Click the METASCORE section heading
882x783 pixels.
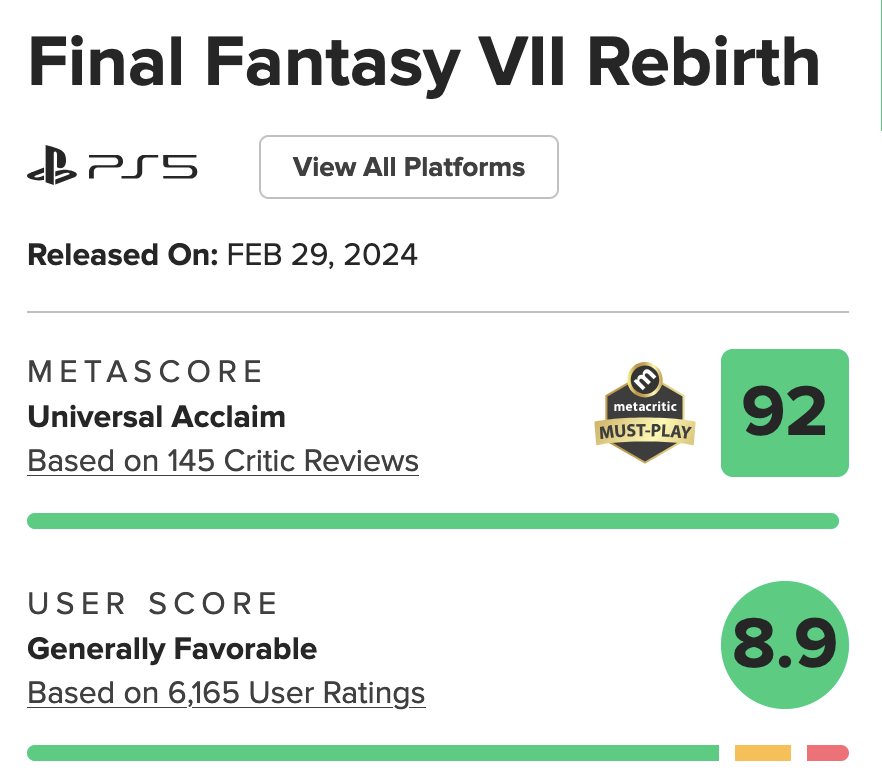coord(145,372)
